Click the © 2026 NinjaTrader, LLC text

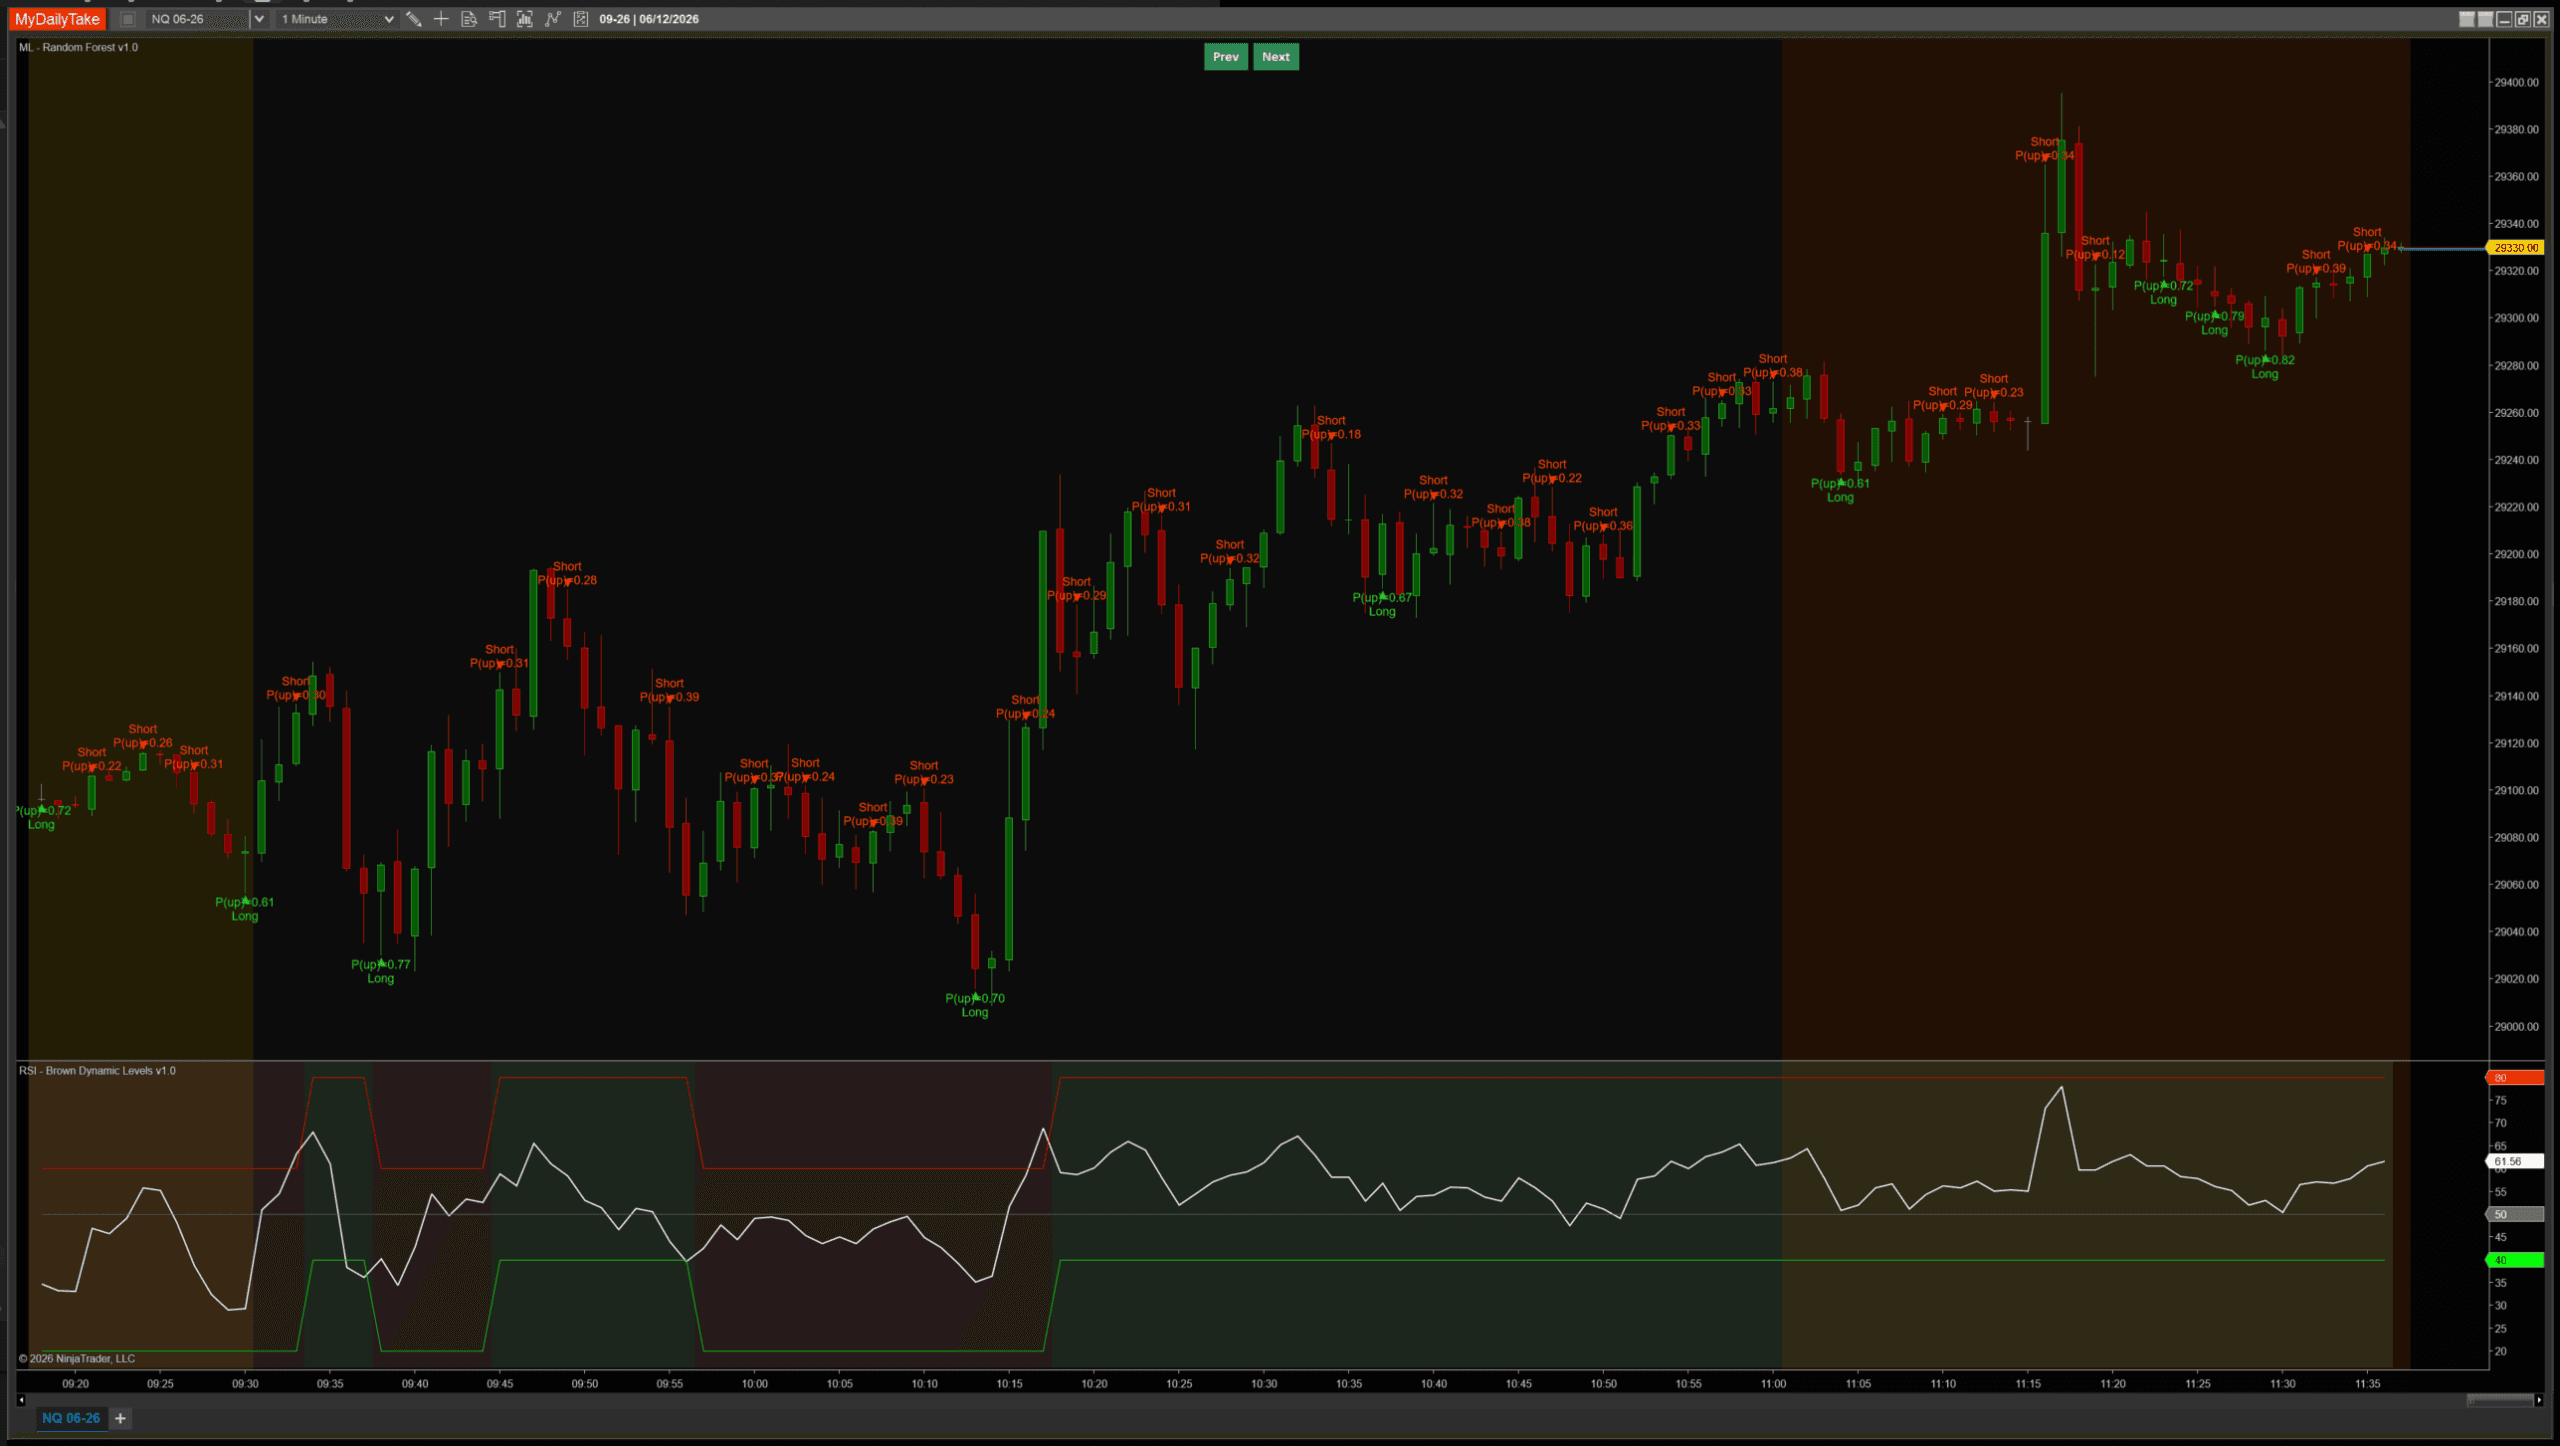[76, 1358]
